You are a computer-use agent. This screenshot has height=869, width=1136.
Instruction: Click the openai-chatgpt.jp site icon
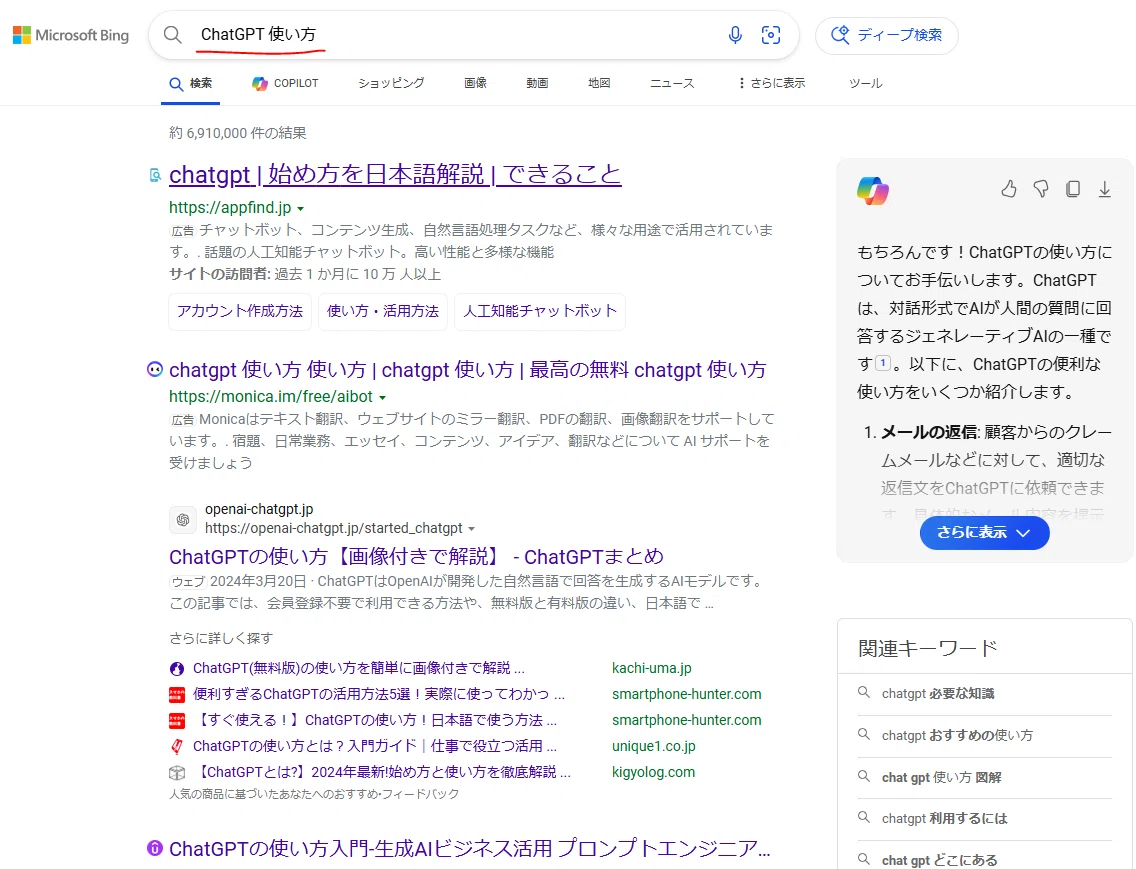coord(183,520)
